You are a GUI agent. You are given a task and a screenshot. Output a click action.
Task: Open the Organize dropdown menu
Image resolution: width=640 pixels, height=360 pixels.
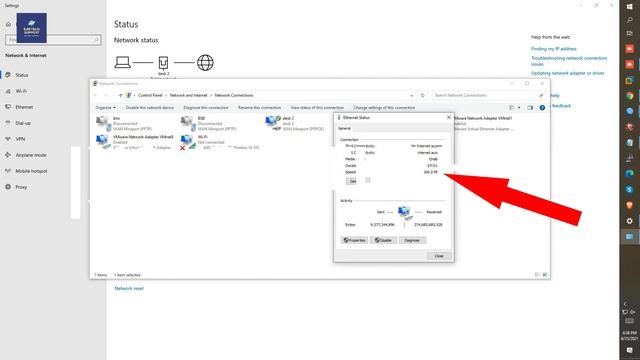tap(106, 108)
